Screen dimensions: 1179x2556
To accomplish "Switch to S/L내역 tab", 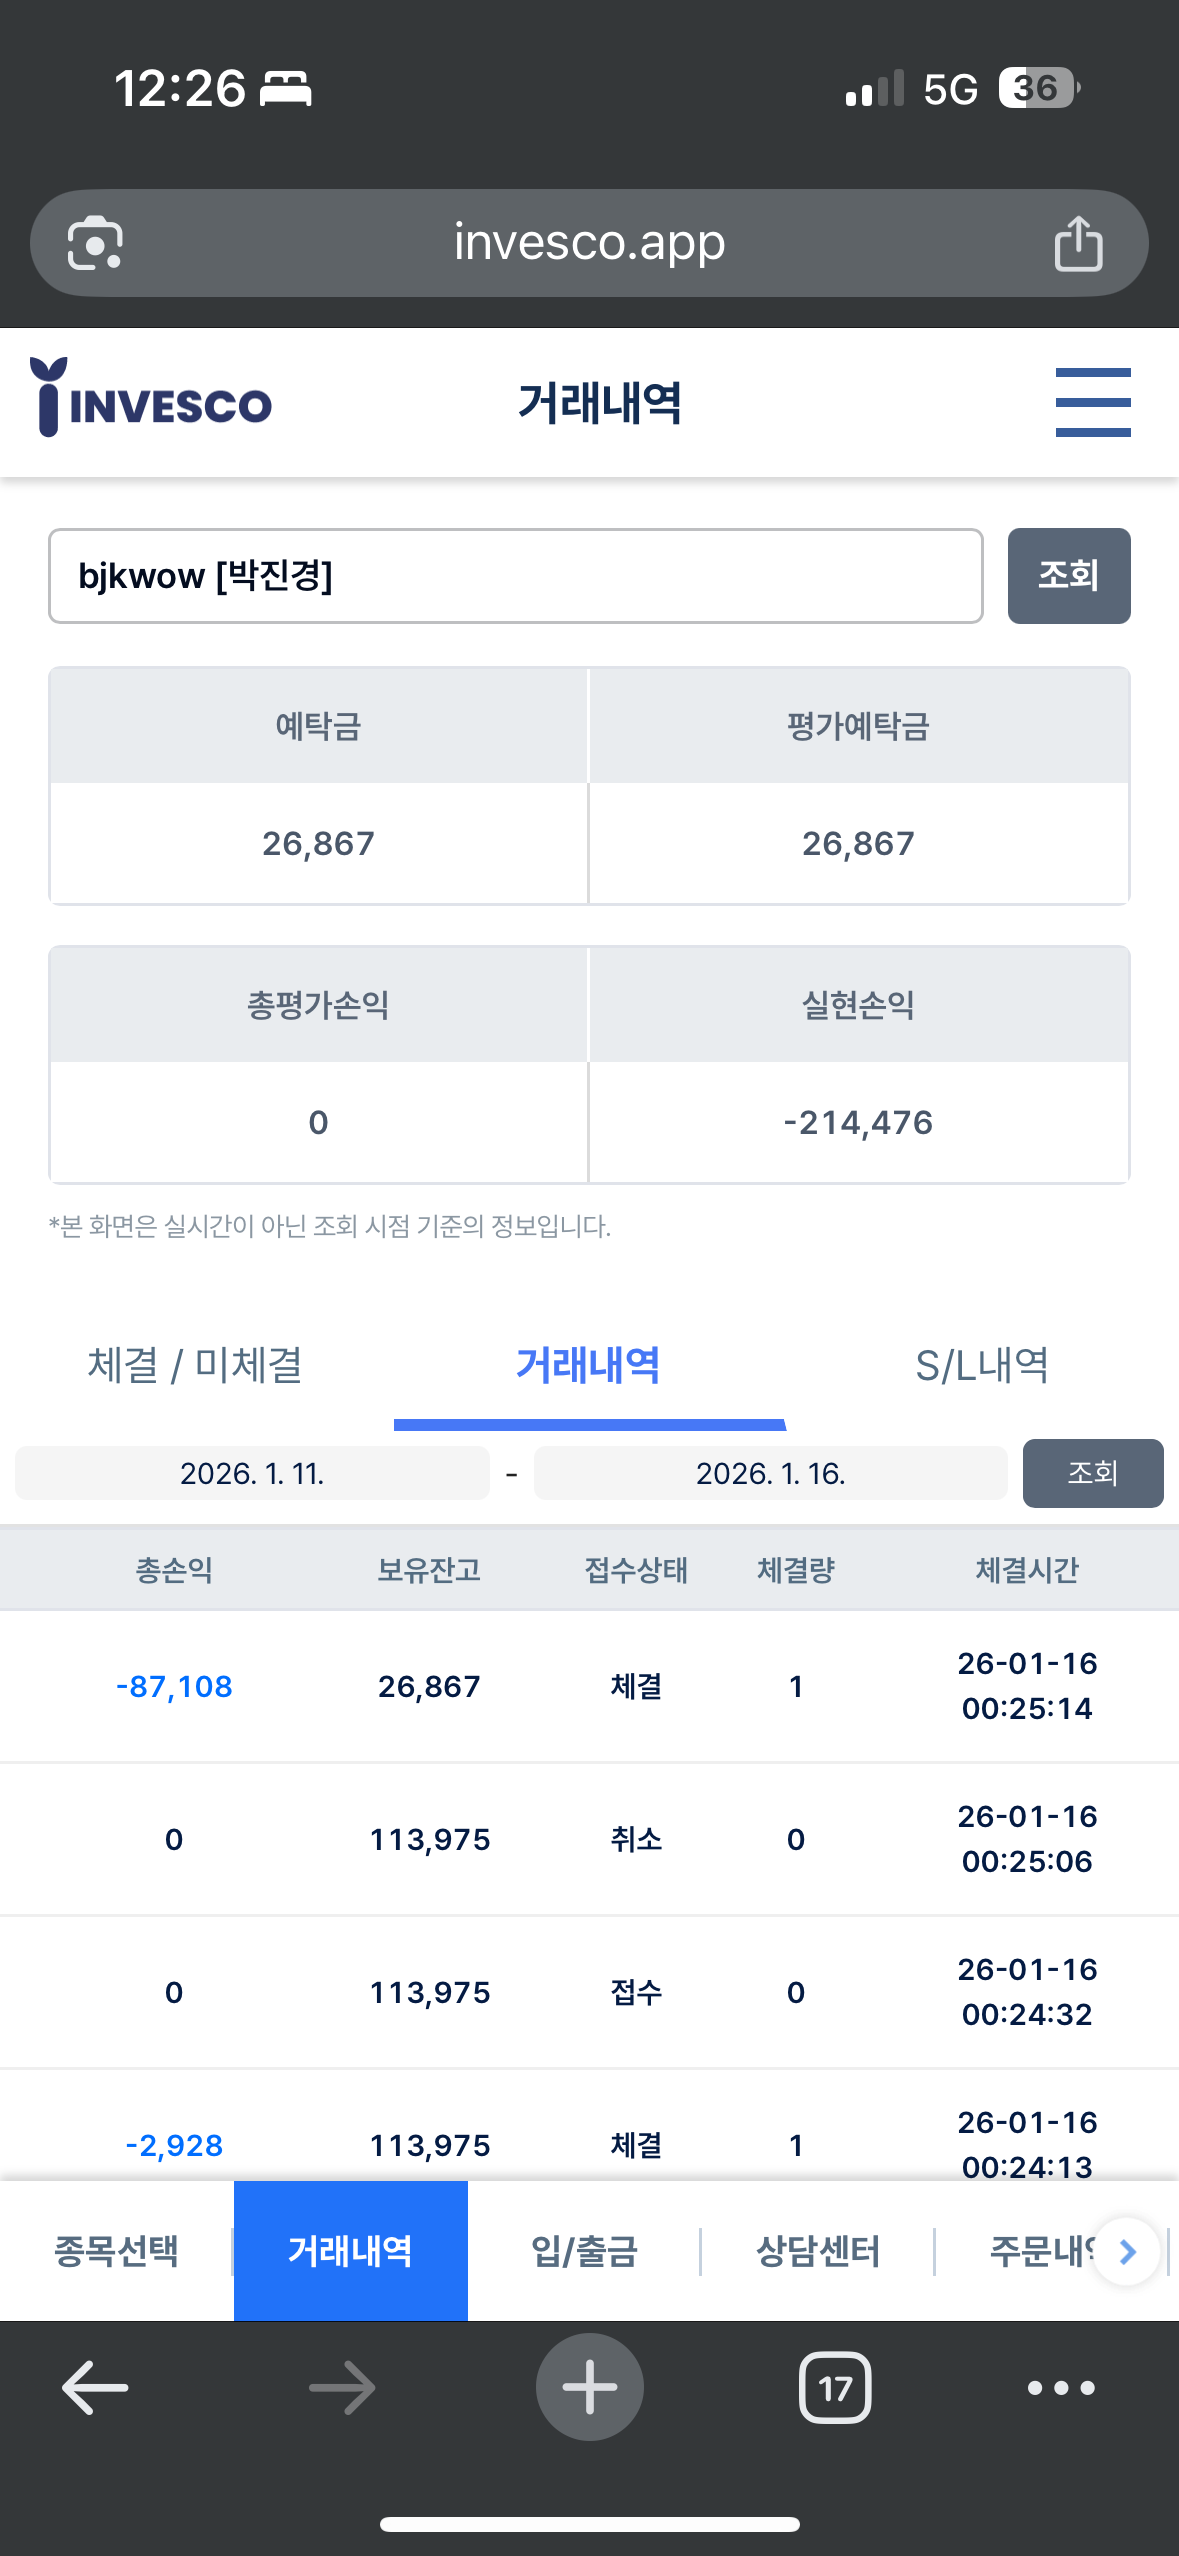I will click(982, 1365).
